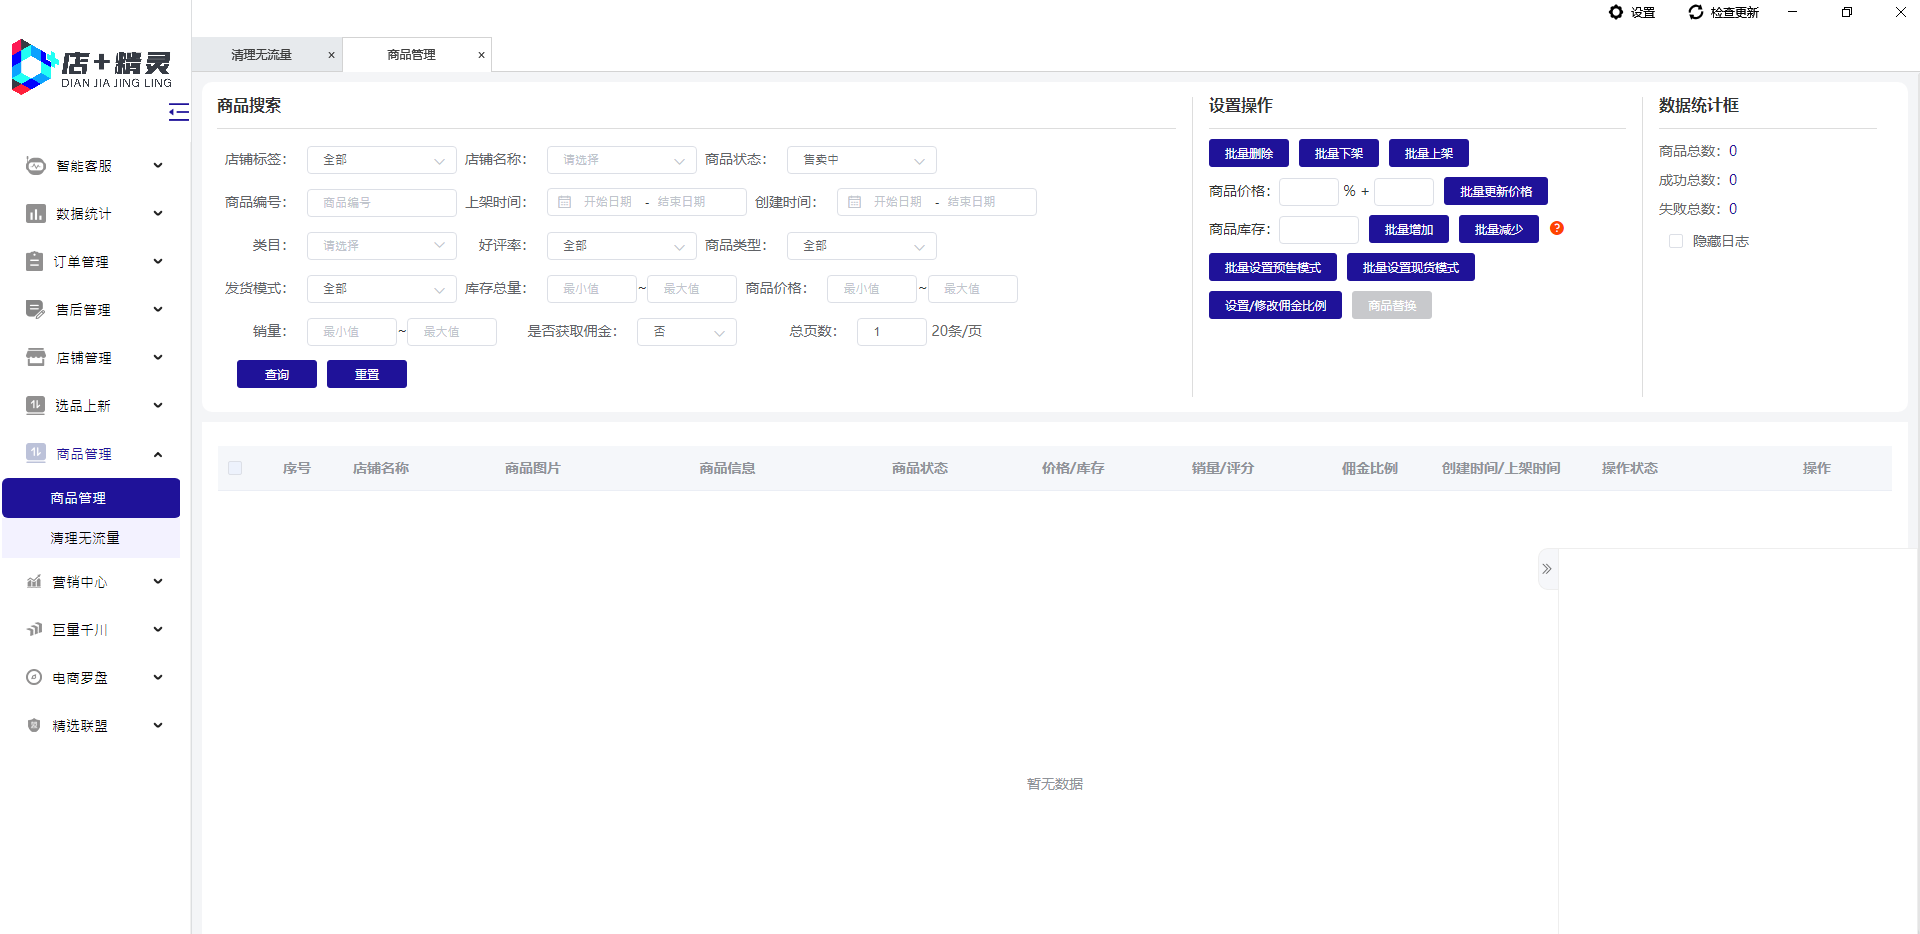The image size is (1920, 934).
Task: Click the 销量 最大值 input
Action: 452,332
